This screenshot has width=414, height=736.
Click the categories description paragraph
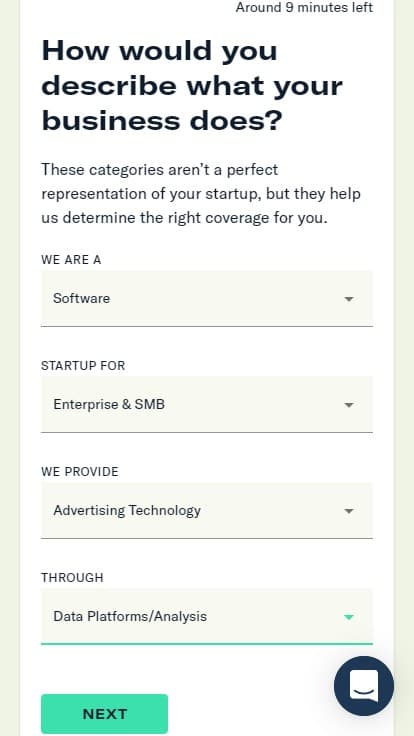(x=201, y=193)
